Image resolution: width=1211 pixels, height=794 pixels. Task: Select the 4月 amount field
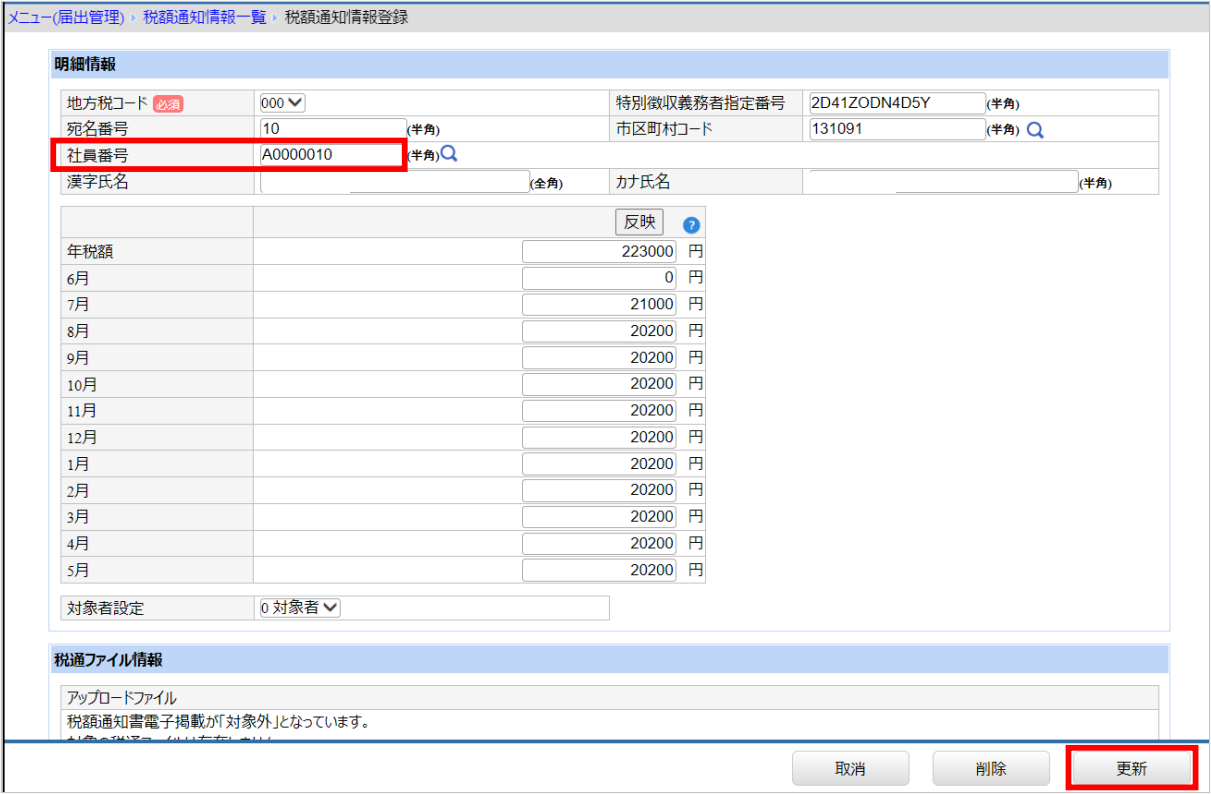point(600,543)
